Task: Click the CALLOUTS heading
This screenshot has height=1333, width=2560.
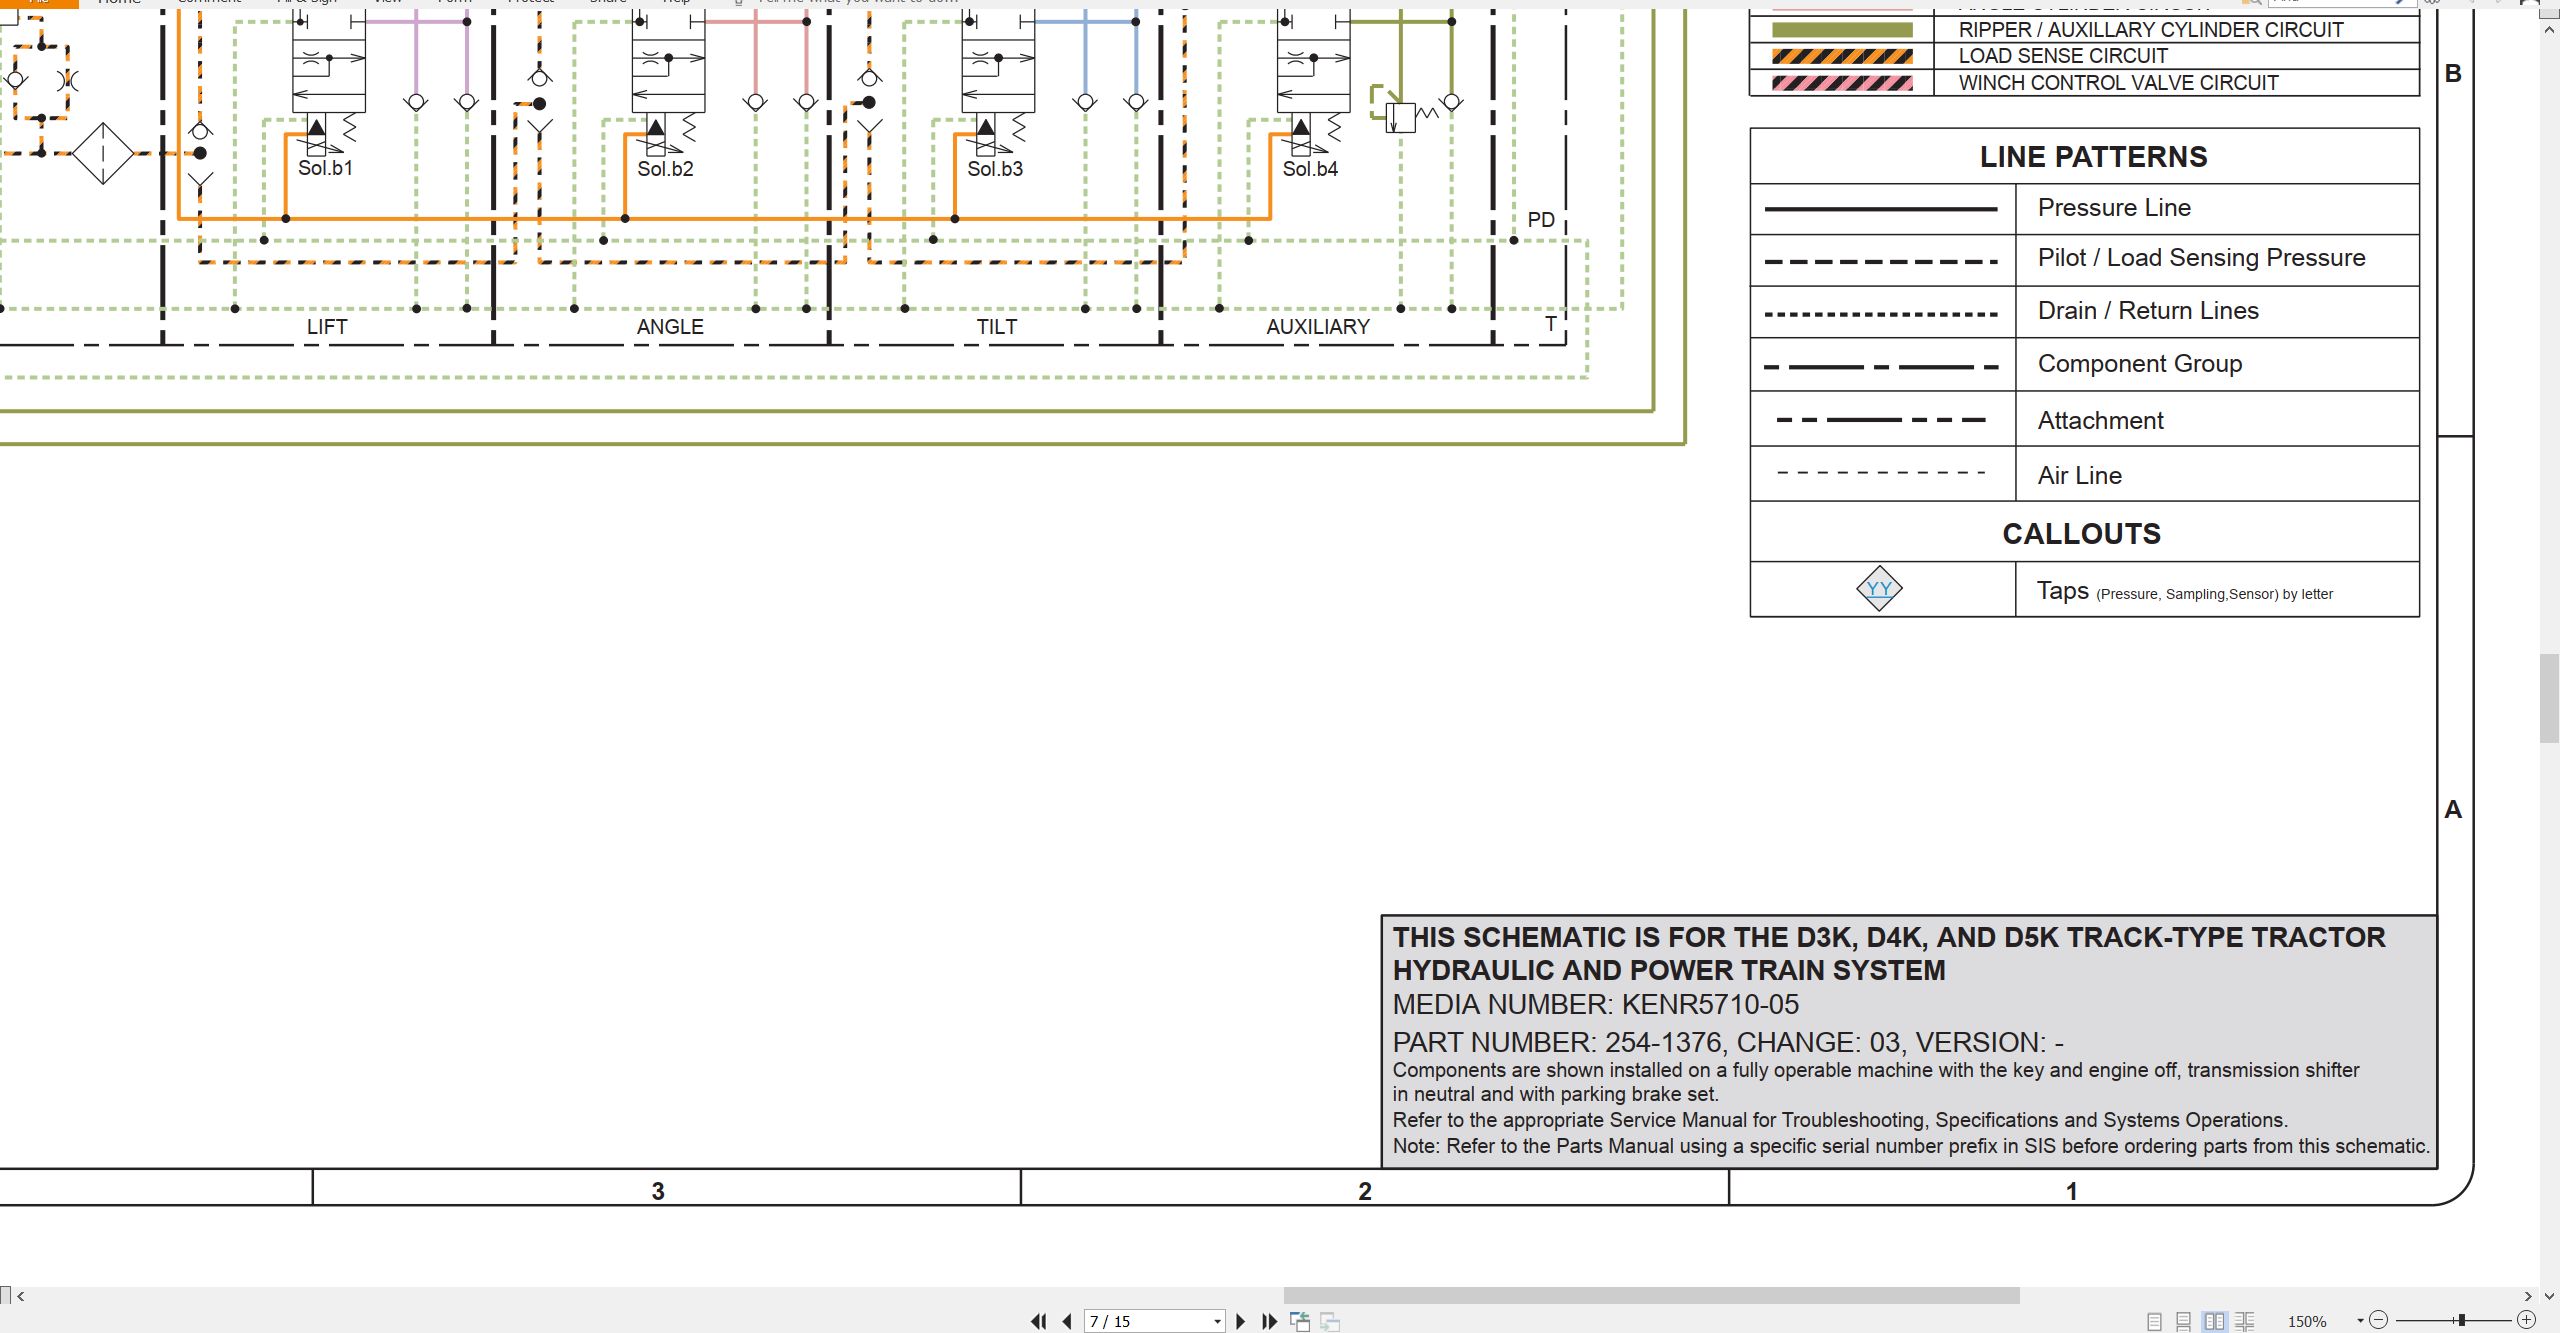Action: click(x=2081, y=534)
